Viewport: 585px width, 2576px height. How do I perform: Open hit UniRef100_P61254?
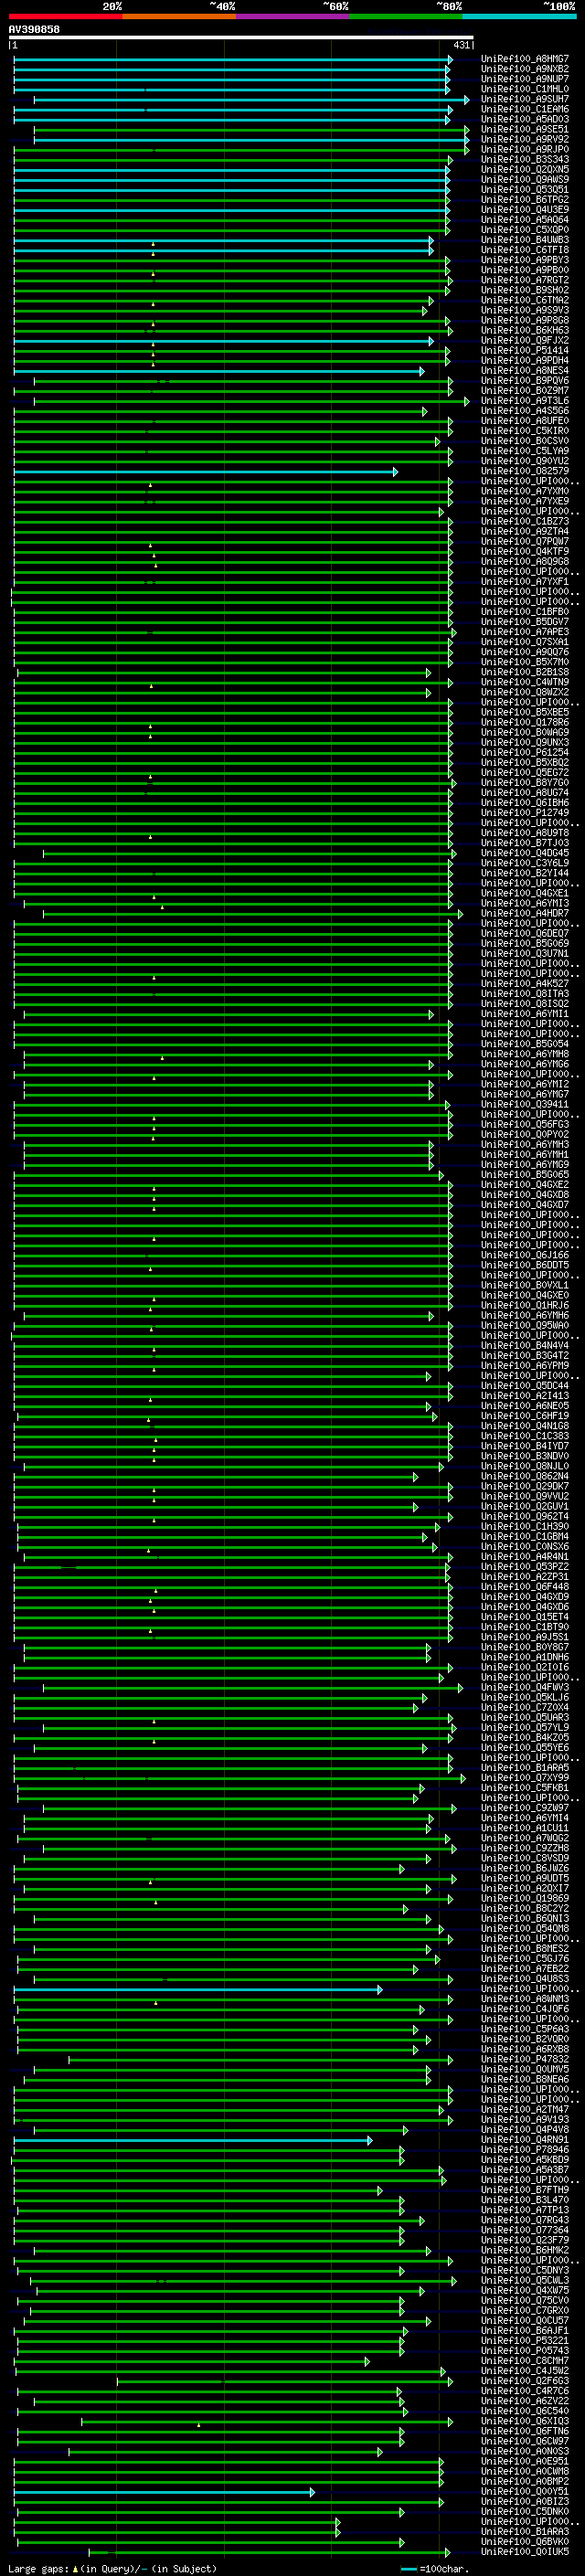coord(524,753)
